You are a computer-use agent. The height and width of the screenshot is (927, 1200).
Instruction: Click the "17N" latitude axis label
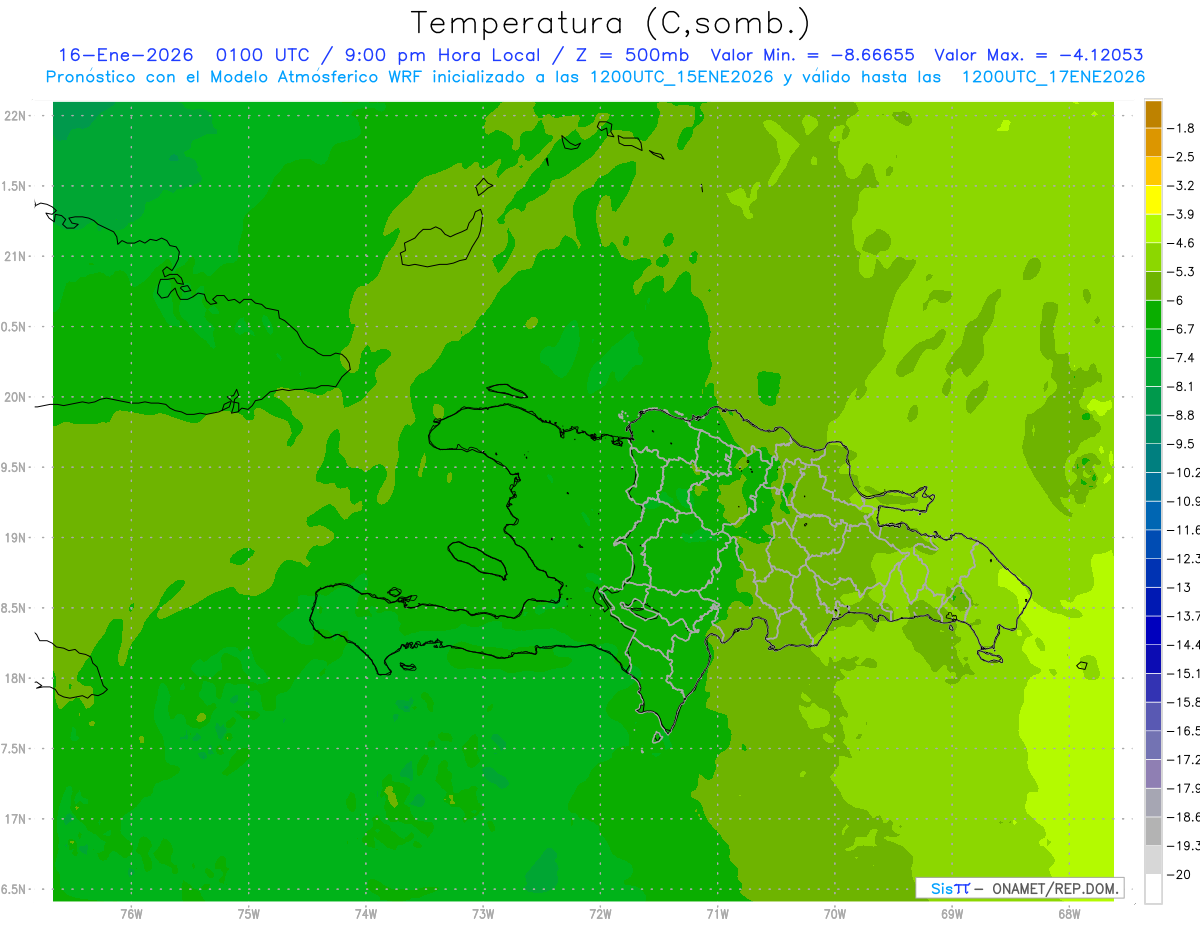click(15, 819)
